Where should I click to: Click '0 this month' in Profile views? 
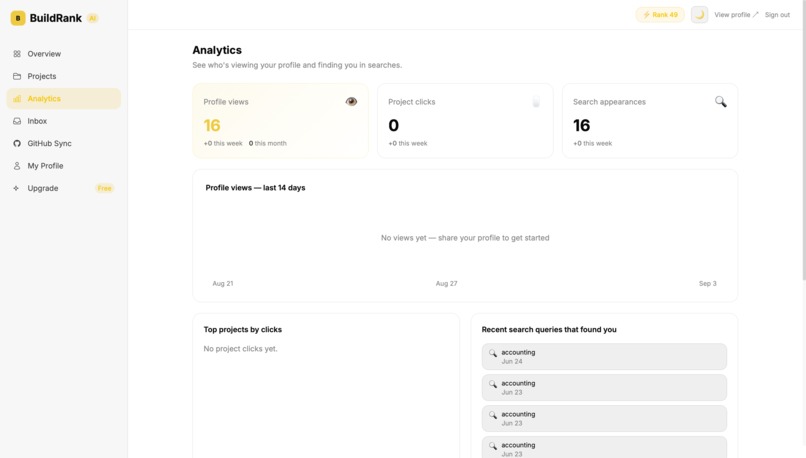tap(267, 143)
